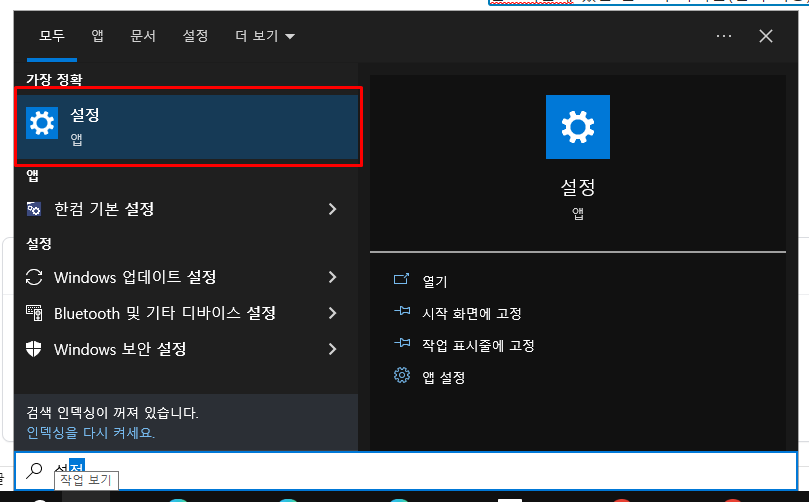Choose 시작 화면에 고정

coord(472,313)
